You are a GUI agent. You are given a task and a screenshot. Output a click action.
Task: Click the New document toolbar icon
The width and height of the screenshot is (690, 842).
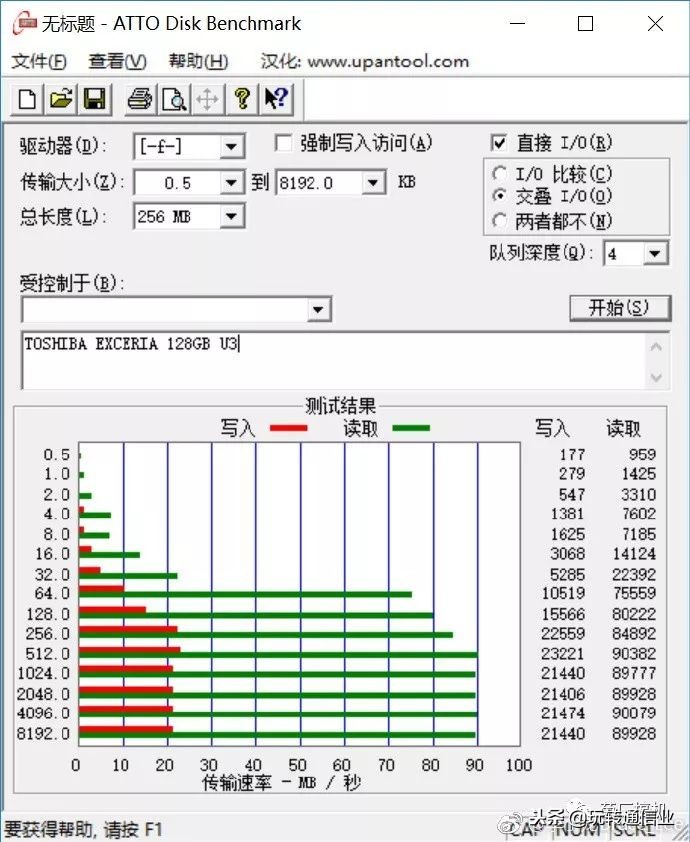(27, 99)
